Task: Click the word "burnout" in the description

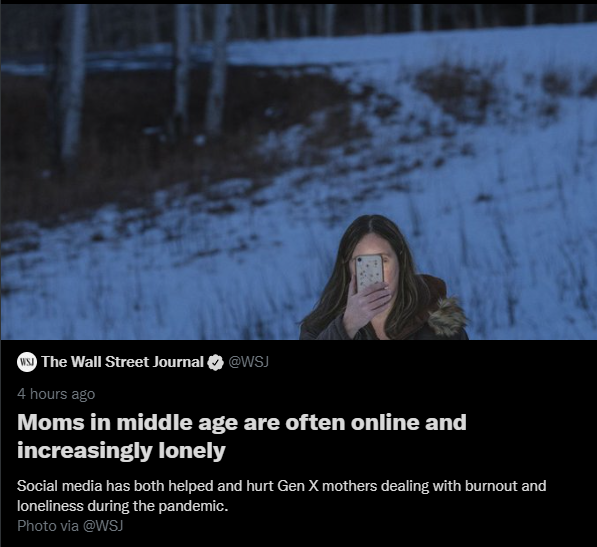Action: (x=491, y=486)
